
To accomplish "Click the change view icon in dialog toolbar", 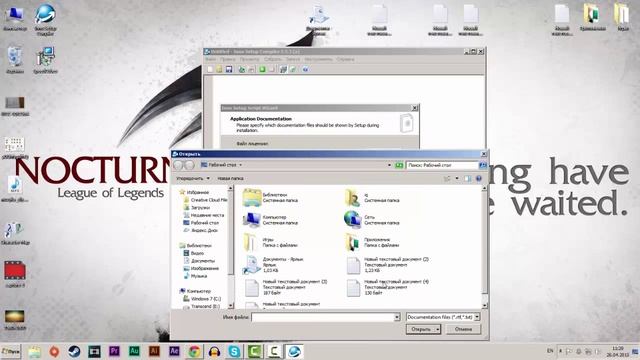I will click(x=447, y=179).
